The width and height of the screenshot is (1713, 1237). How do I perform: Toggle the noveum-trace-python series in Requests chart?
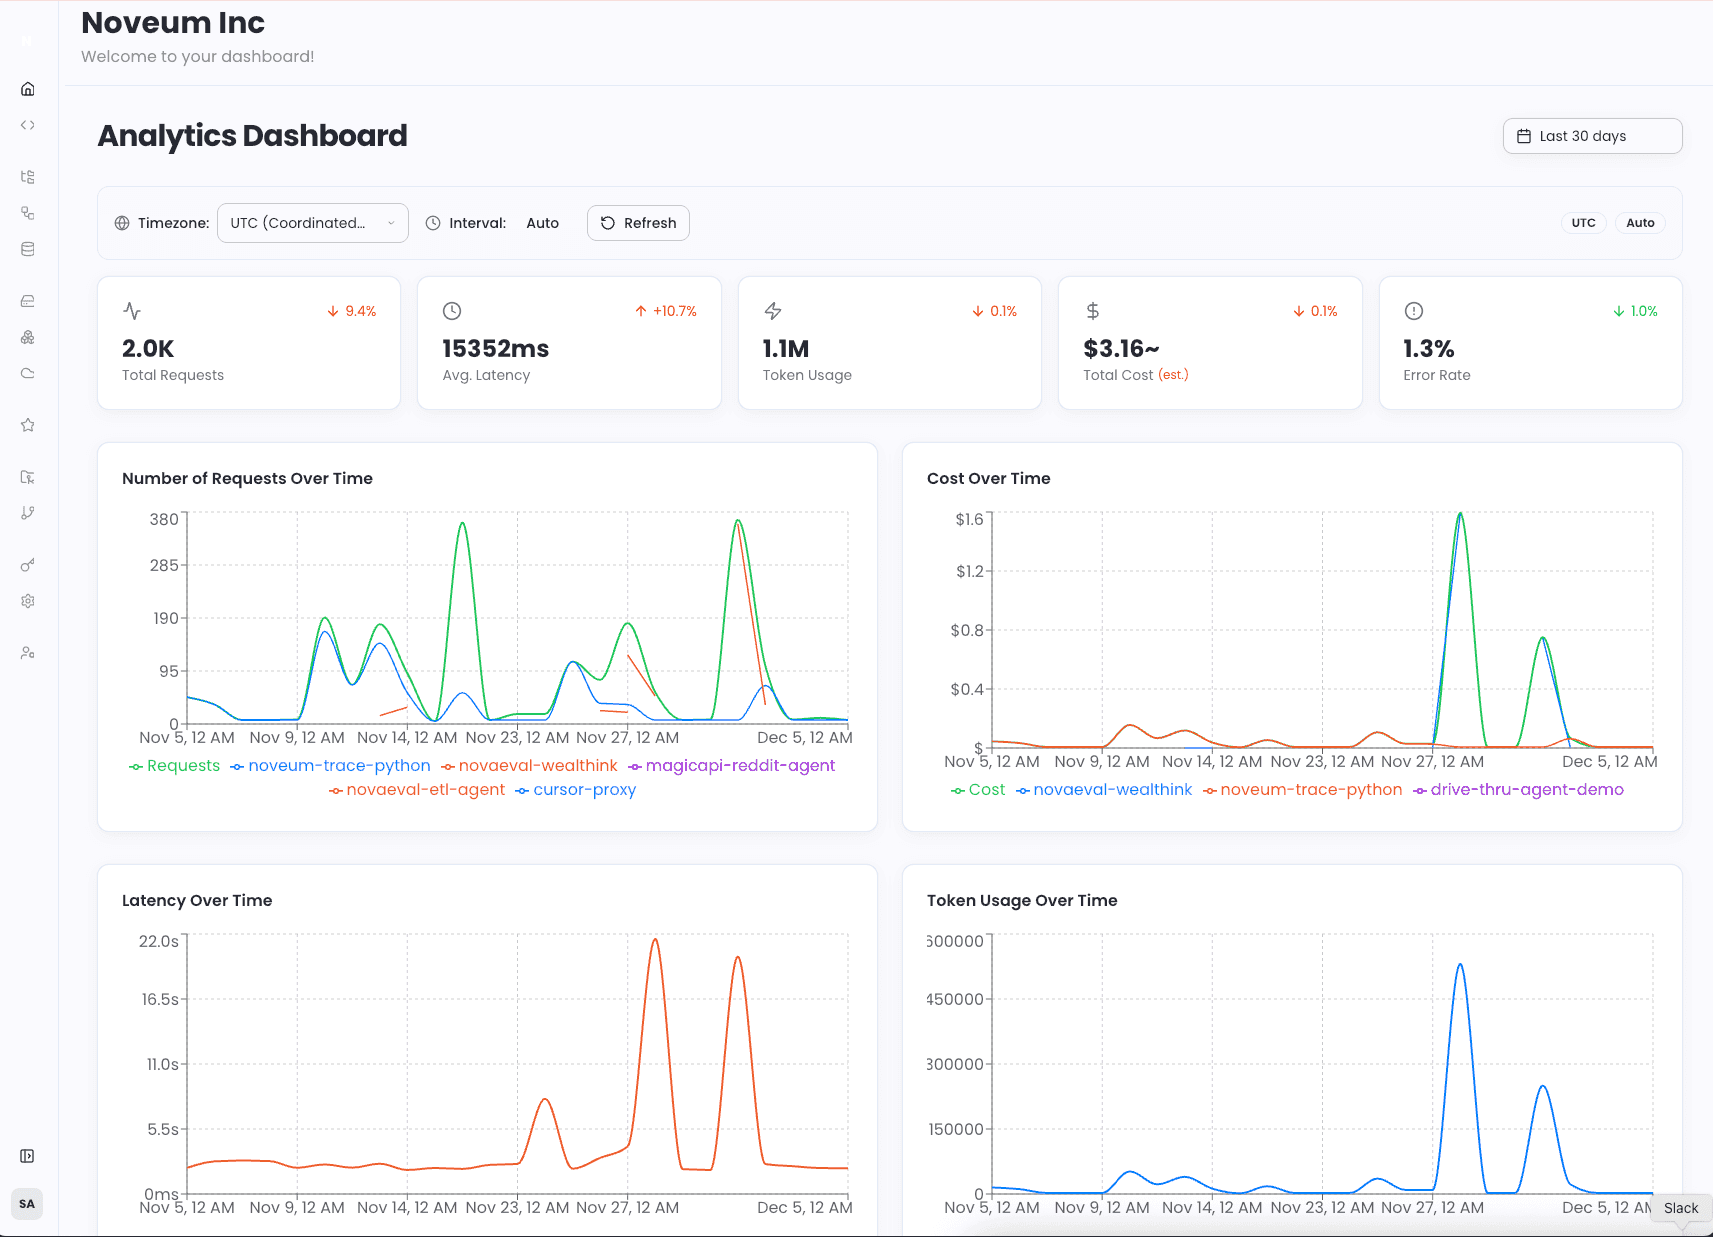coord(330,765)
